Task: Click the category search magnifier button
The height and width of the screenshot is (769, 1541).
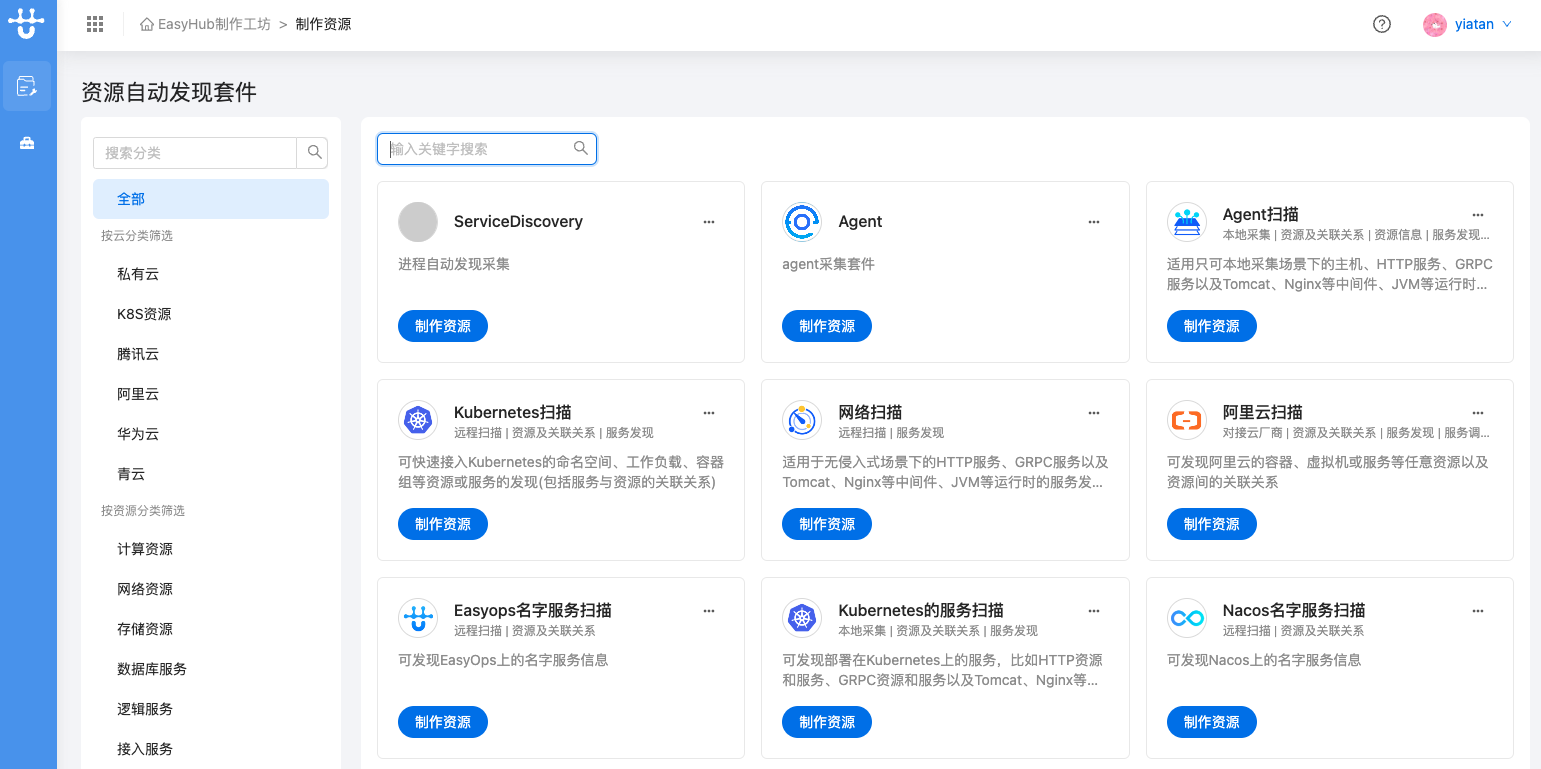Action: (x=314, y=153)
